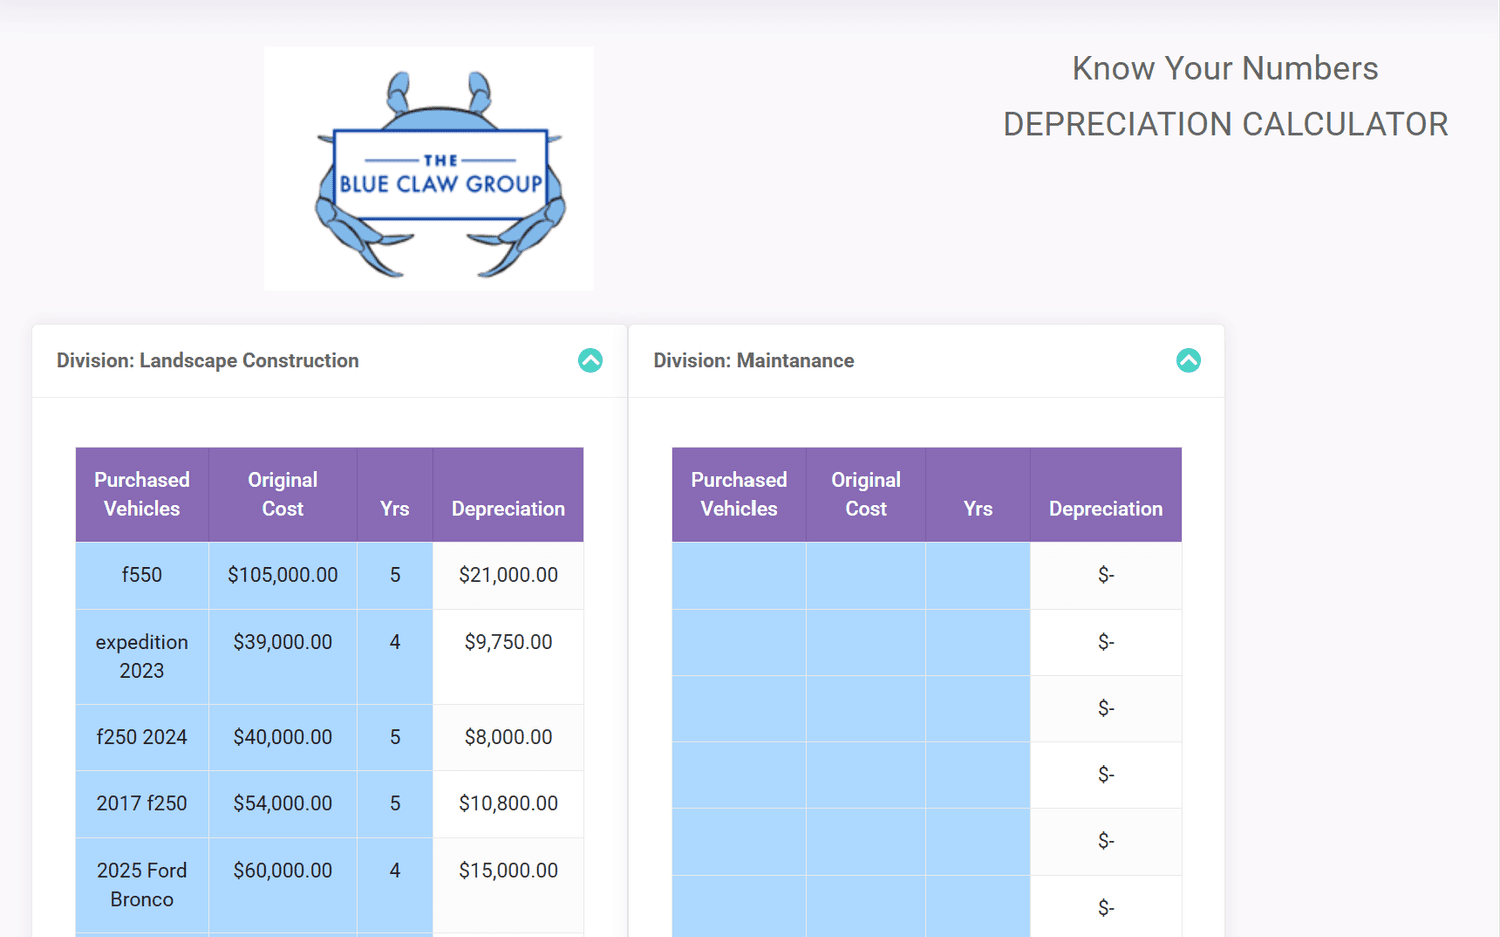Click the Know Your Numbers heading
Image resolution: width=1500 pixels, height=937 pixels.
1225,68
